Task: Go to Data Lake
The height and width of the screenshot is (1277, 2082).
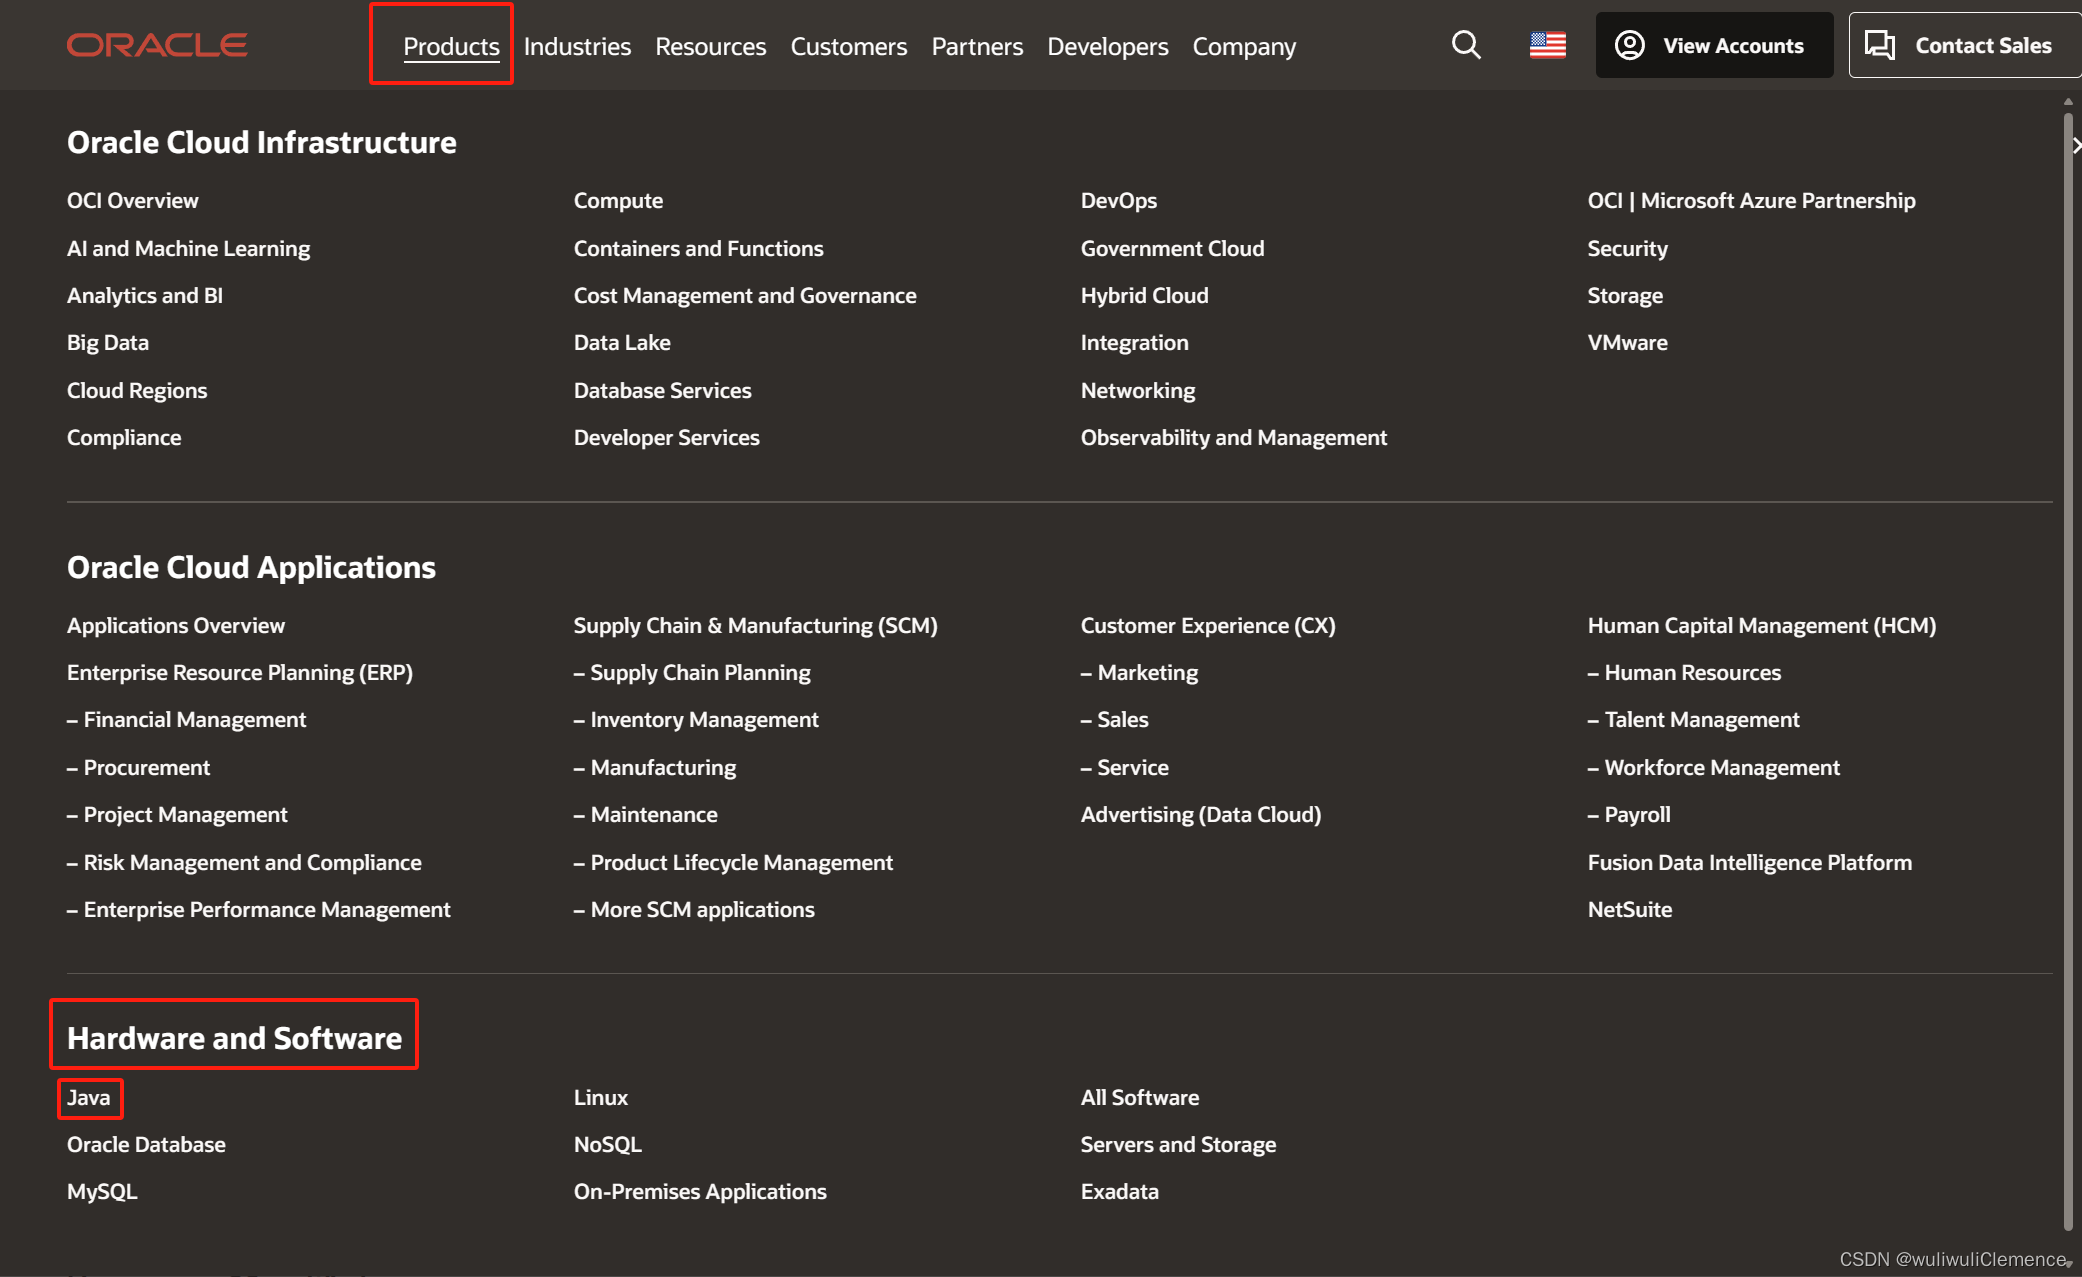Action: click(621, 342)
